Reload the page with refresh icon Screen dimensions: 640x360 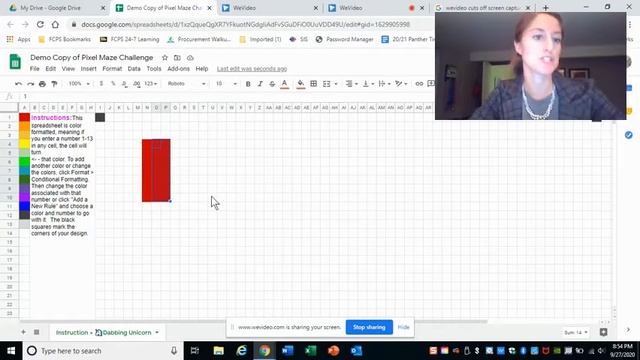pos(40,24)
